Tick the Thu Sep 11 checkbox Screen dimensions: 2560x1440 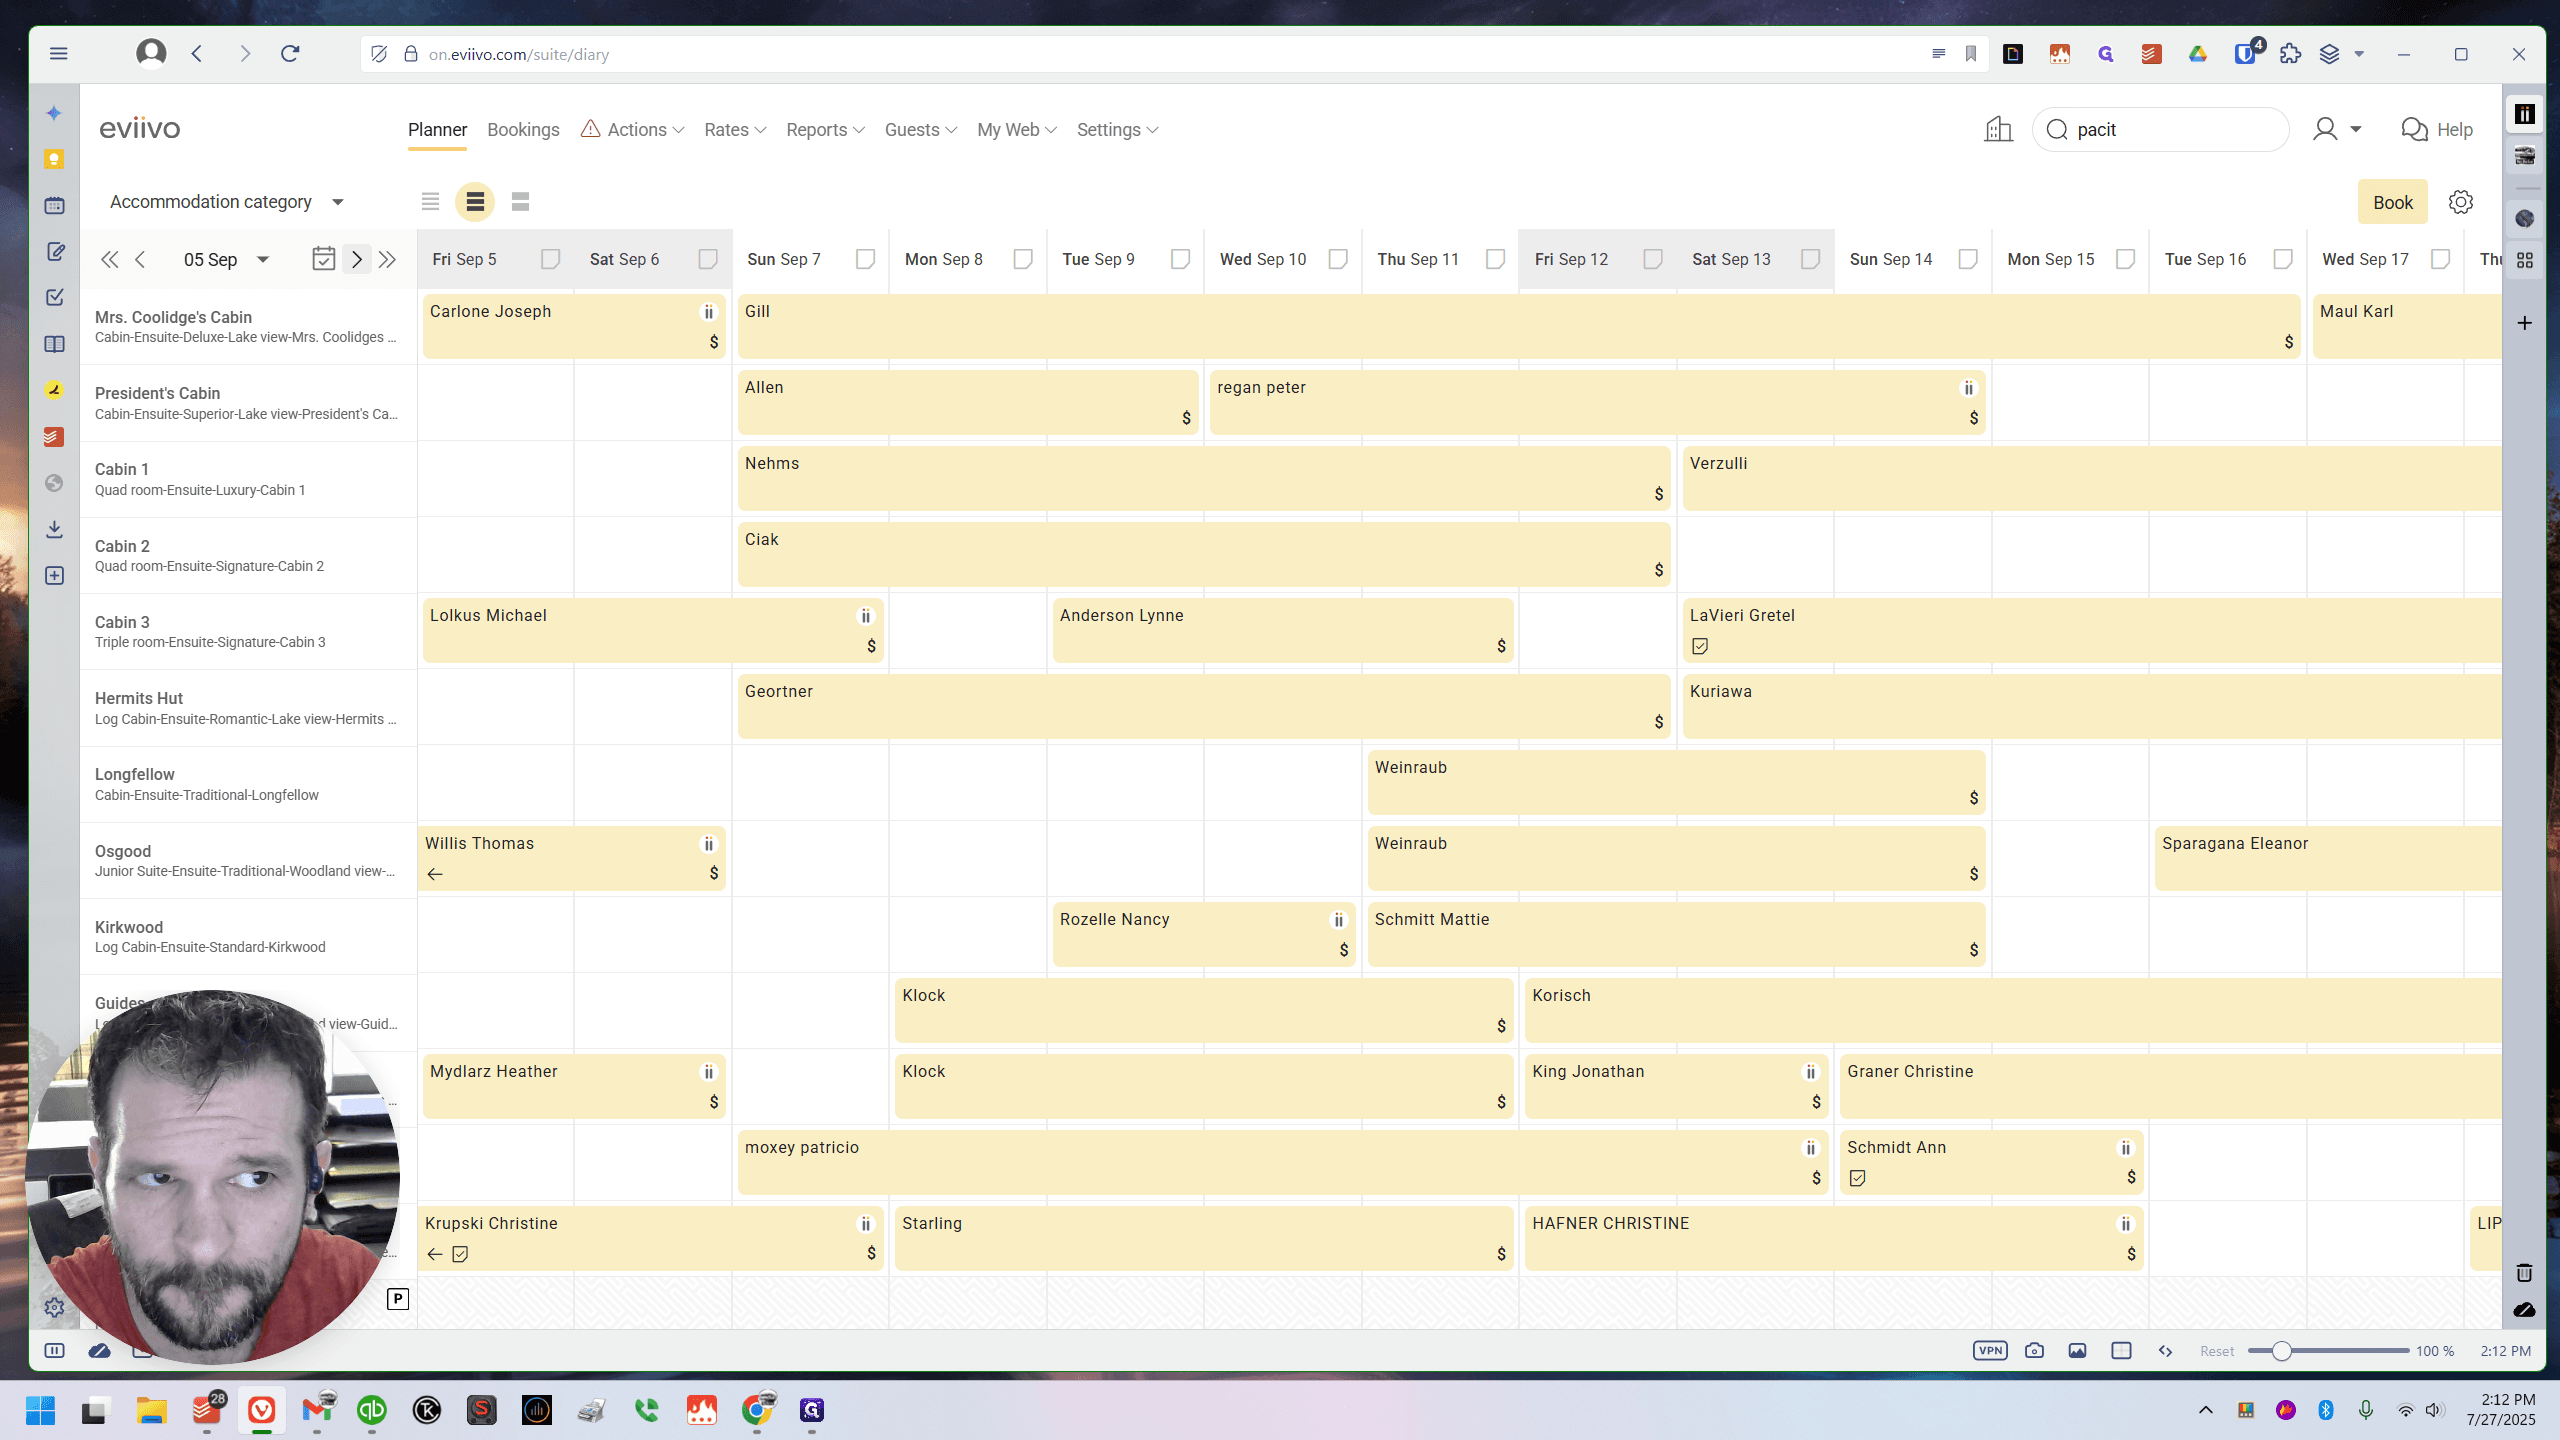[x=1495, y=259]
